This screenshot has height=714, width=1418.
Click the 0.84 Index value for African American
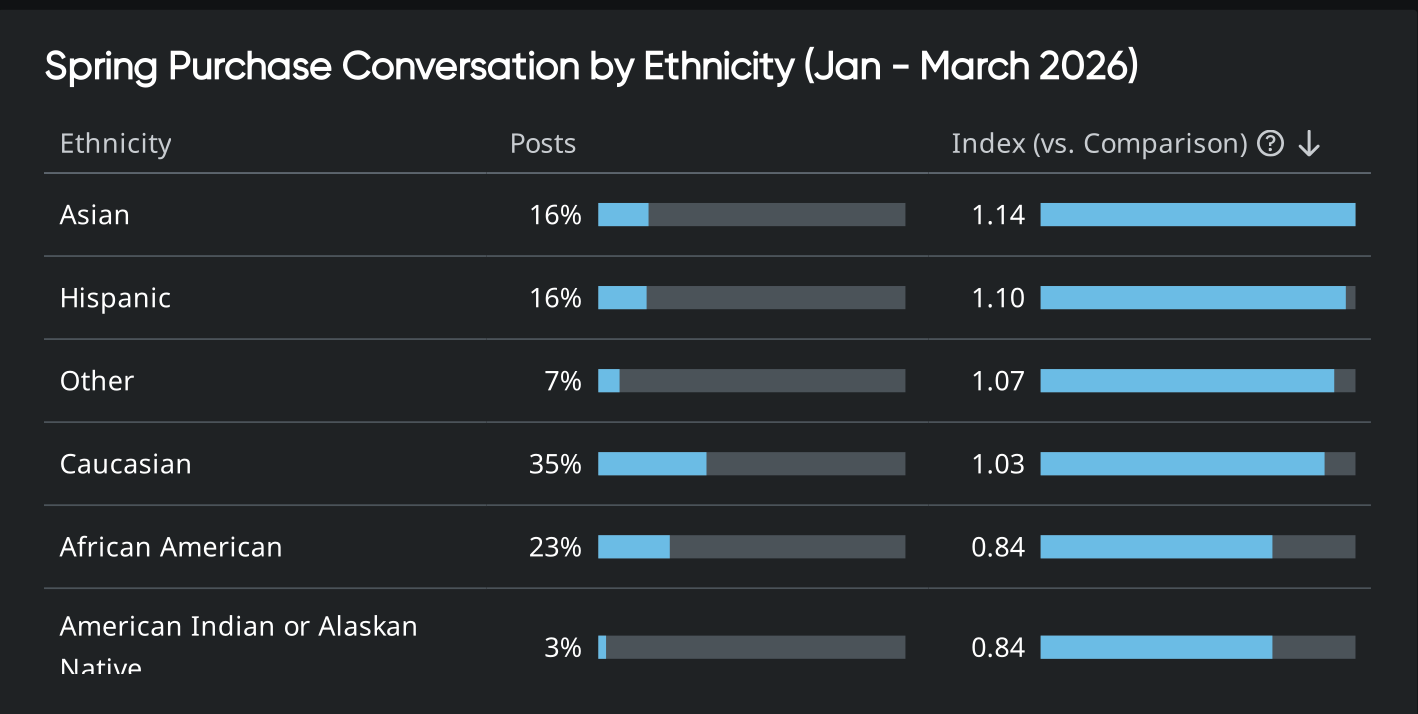[999, 547]
